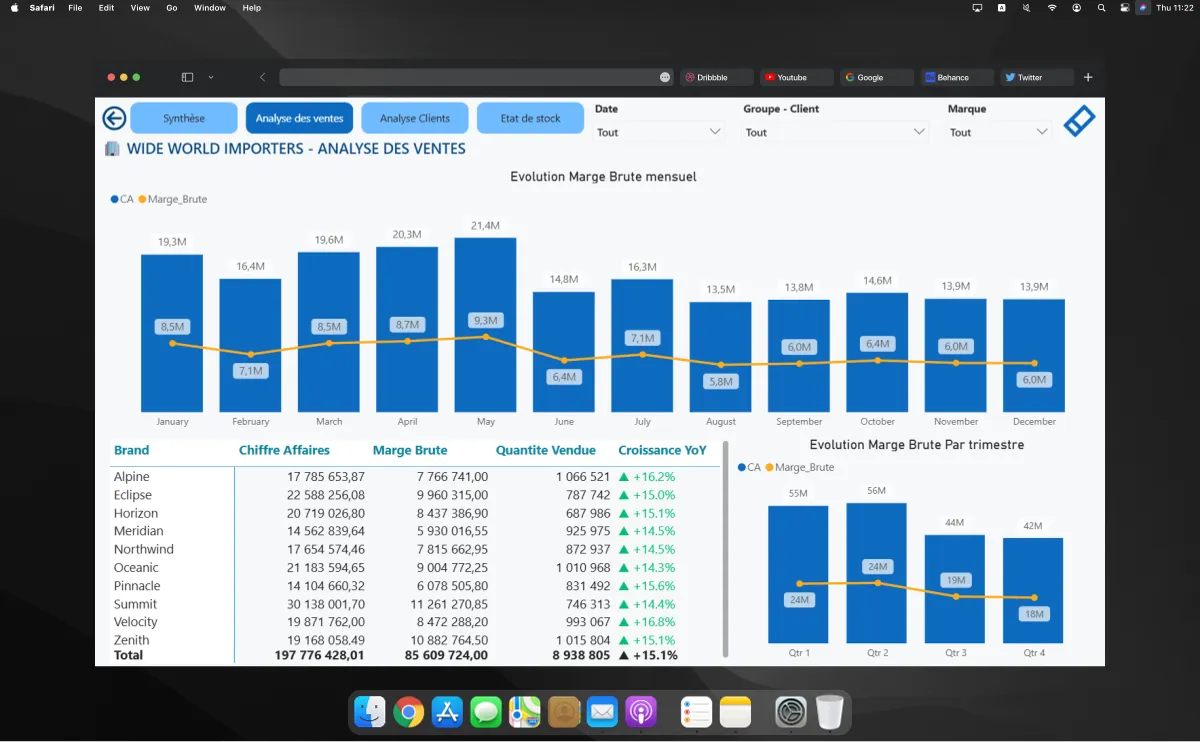The height and width of the screenshot is (742, 1200).
Task: Expand the Groupe - Client dropdown
Action: click(x=836, y=131)
